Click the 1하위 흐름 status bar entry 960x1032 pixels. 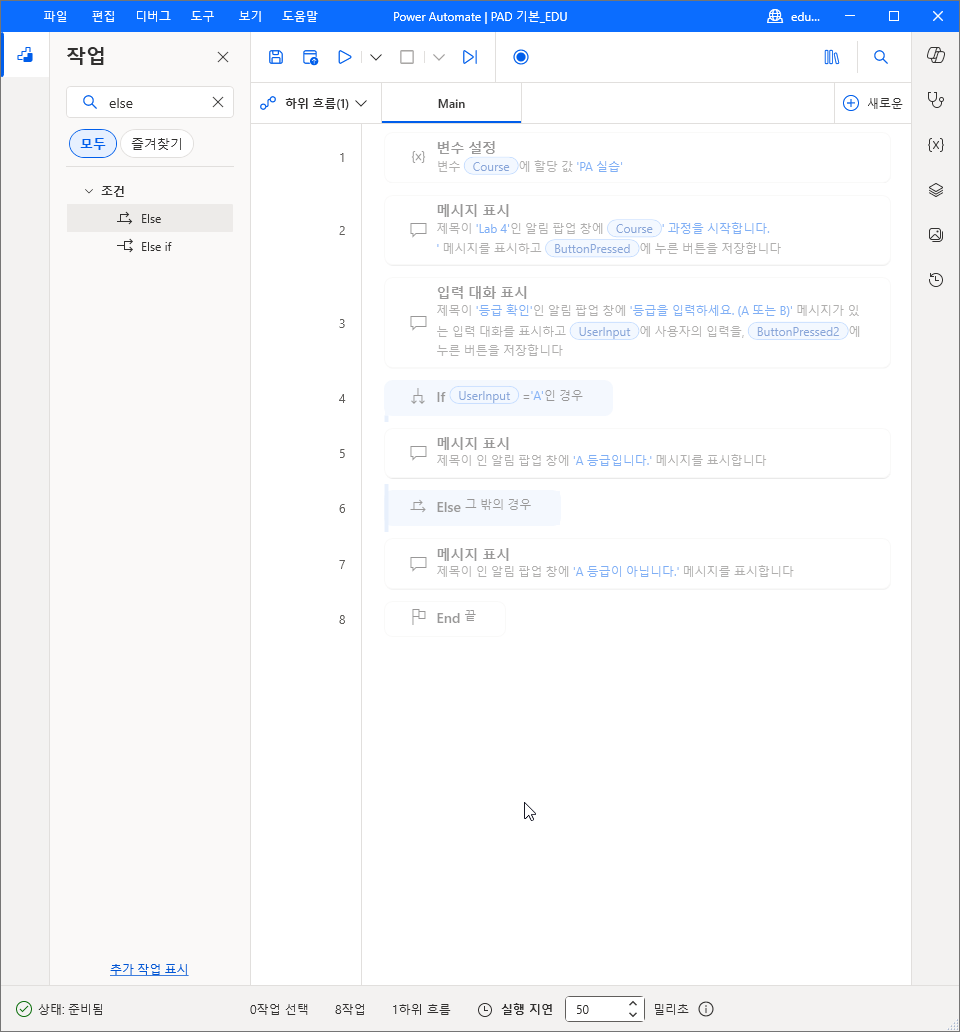point(421,1009)
